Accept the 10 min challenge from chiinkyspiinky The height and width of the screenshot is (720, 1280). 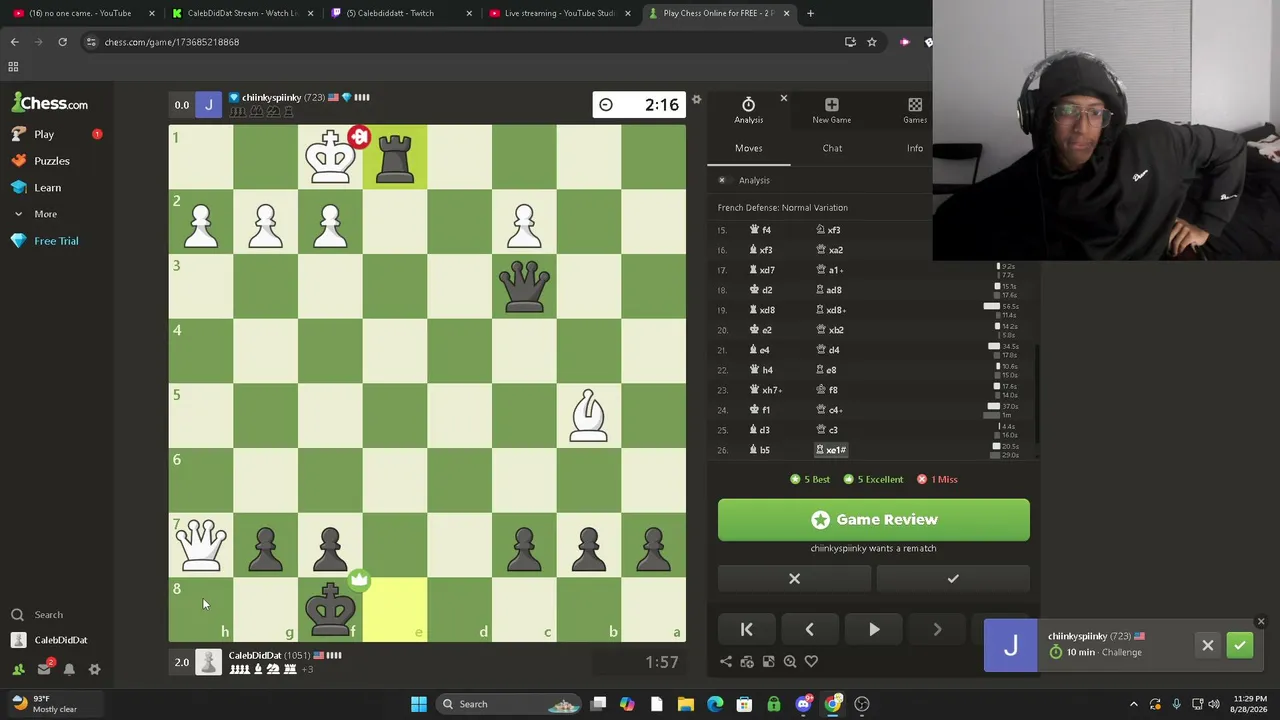pyautogui.click(x=1240, y=645)
